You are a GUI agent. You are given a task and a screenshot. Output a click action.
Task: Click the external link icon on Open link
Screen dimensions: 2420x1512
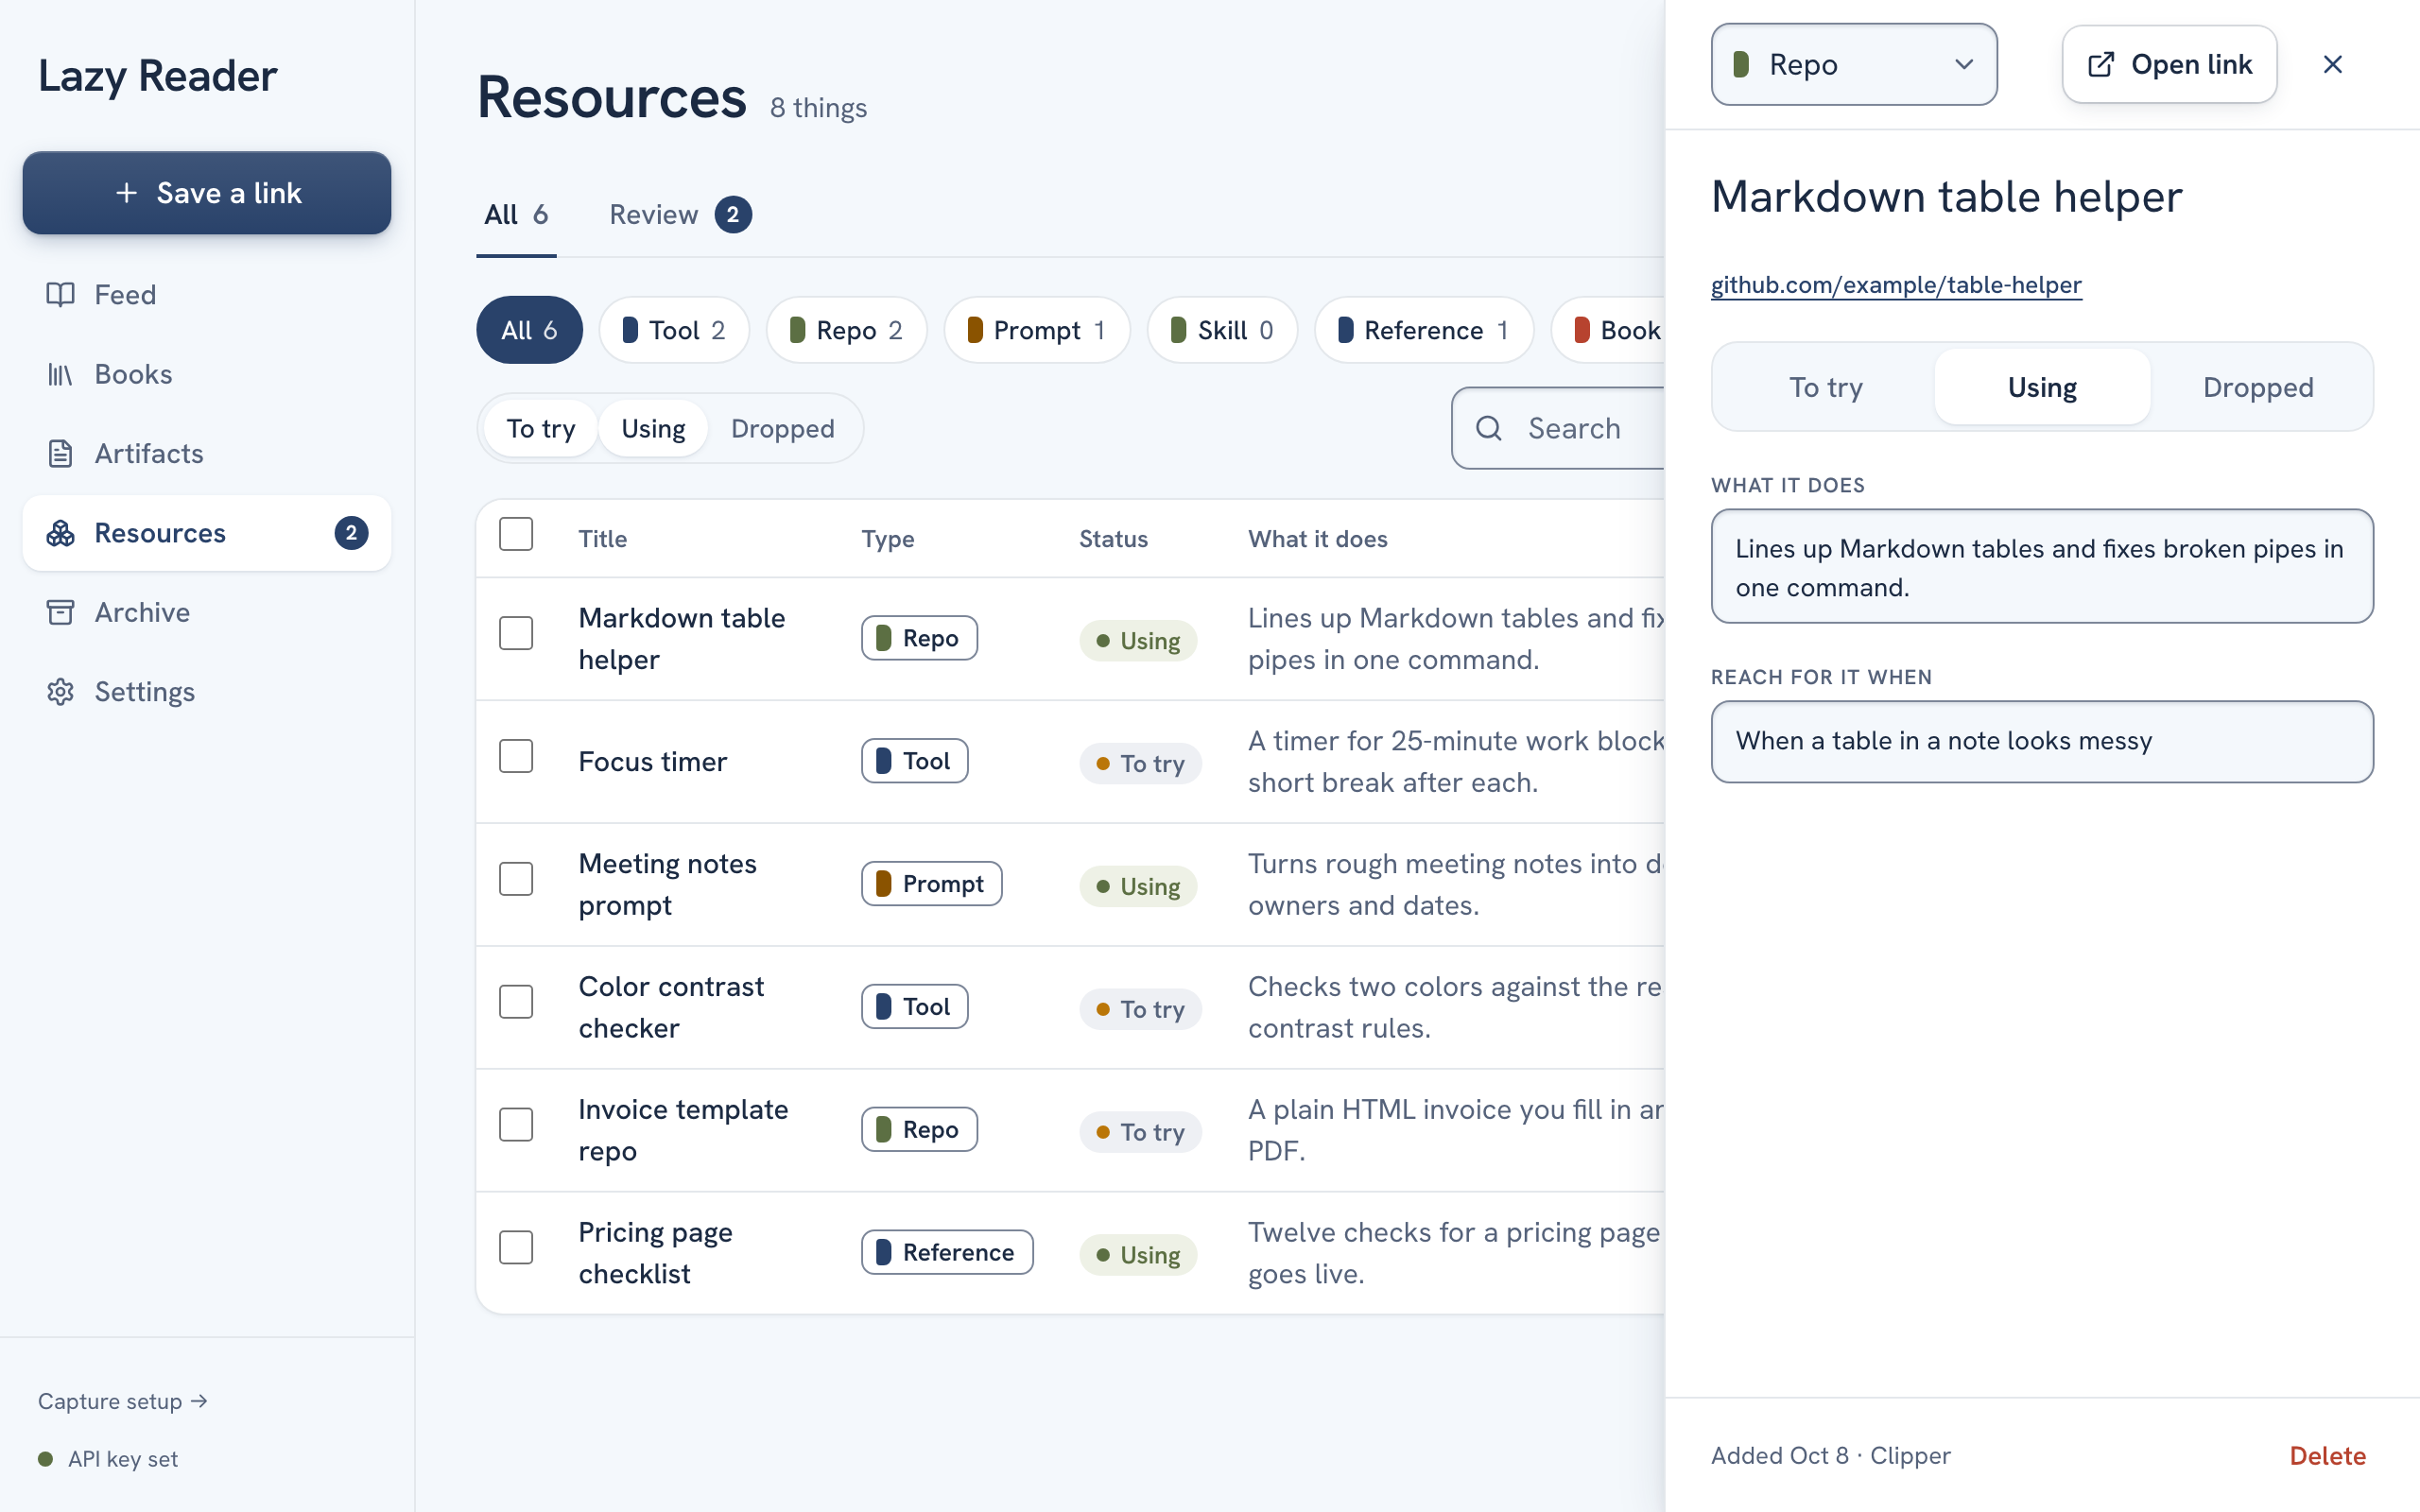(x=2101, y=64)
